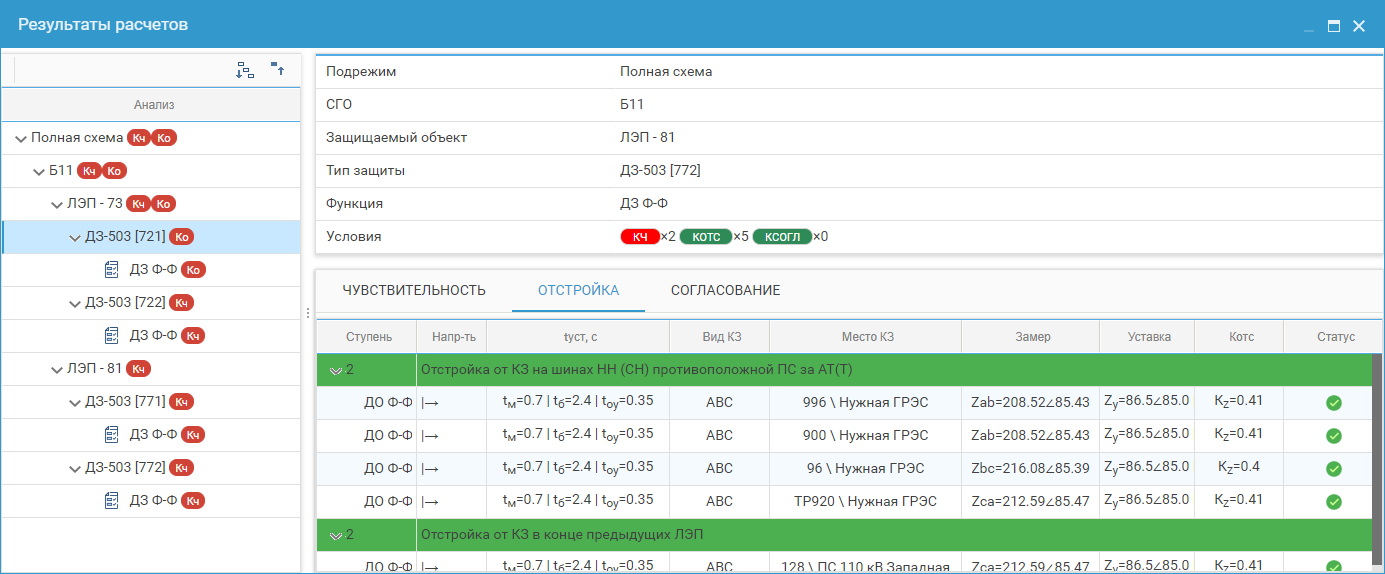The width and height of the screenshot is (1385, 574).
Task: Collapse group Отстройка от КЗ на шинах НН
Action: click(336, 370)
